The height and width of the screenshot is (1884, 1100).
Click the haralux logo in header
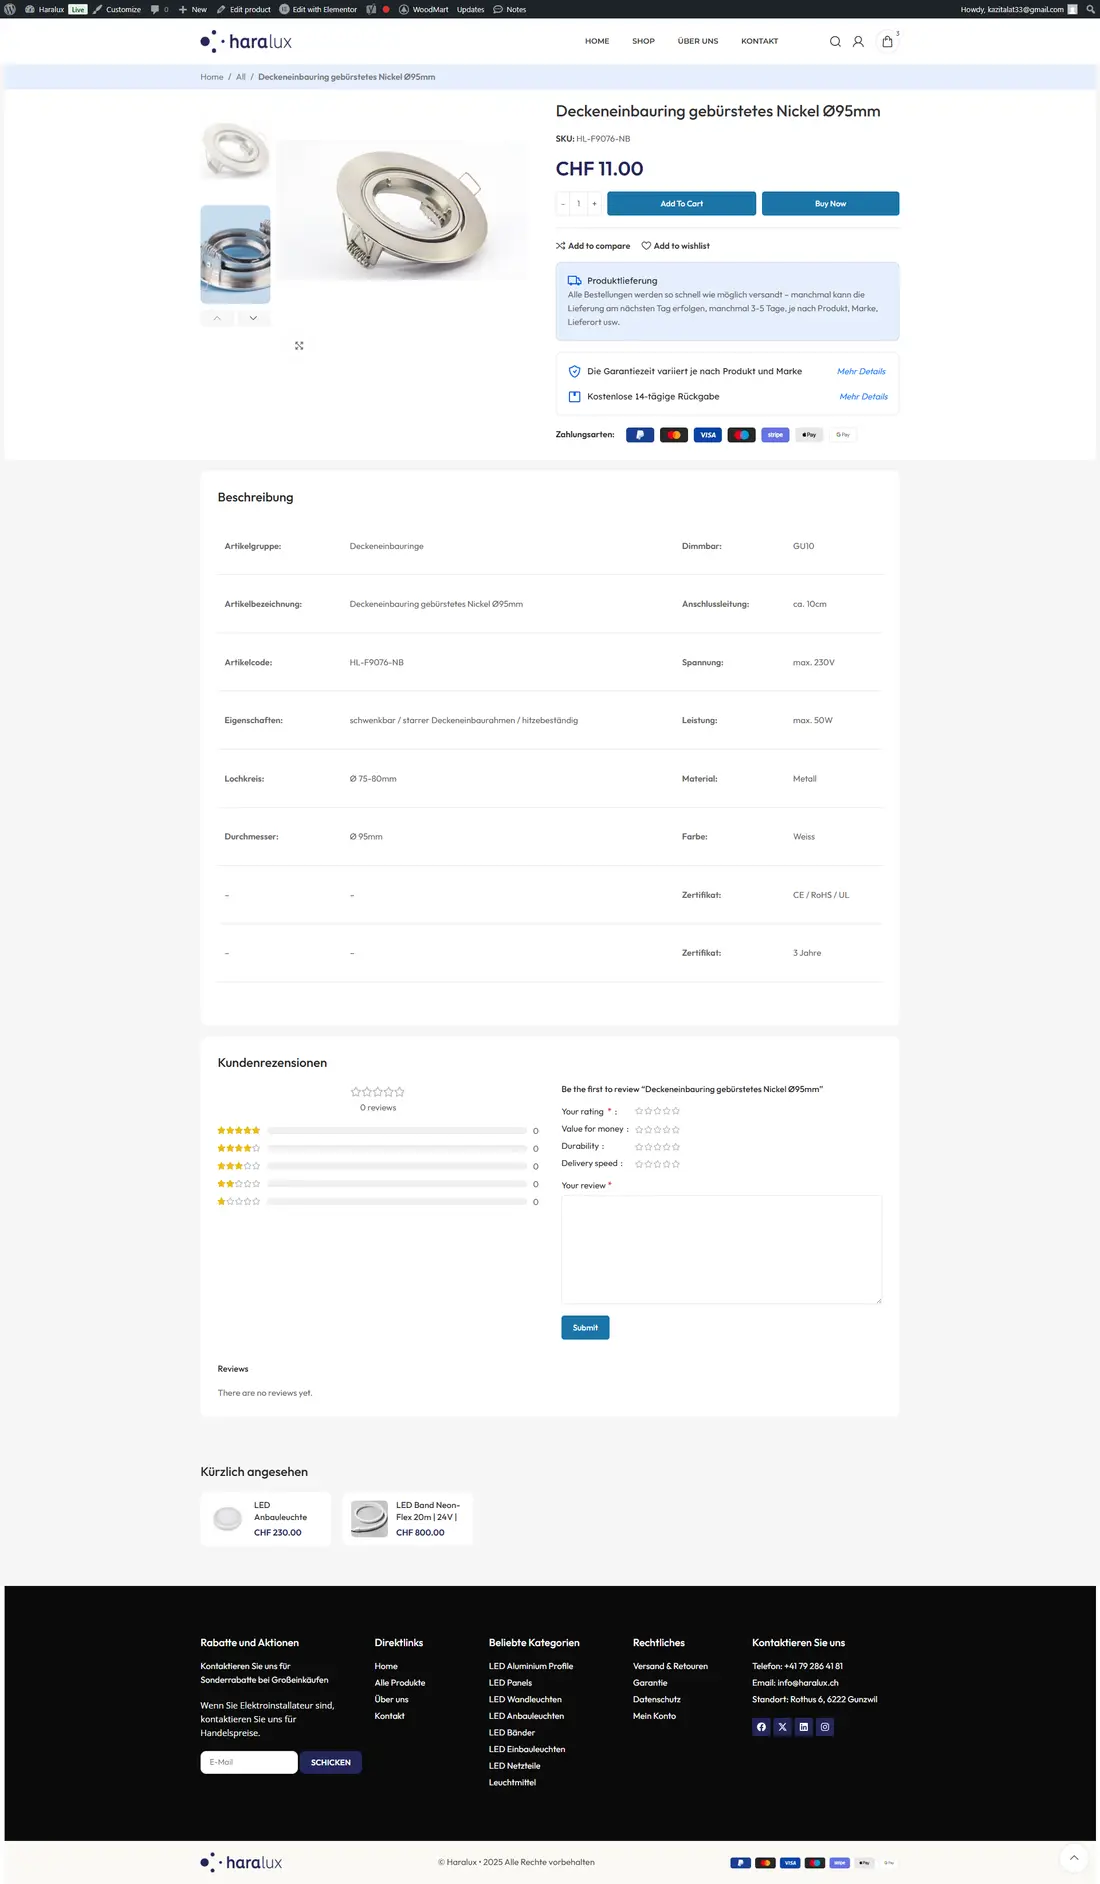[246, 41]
